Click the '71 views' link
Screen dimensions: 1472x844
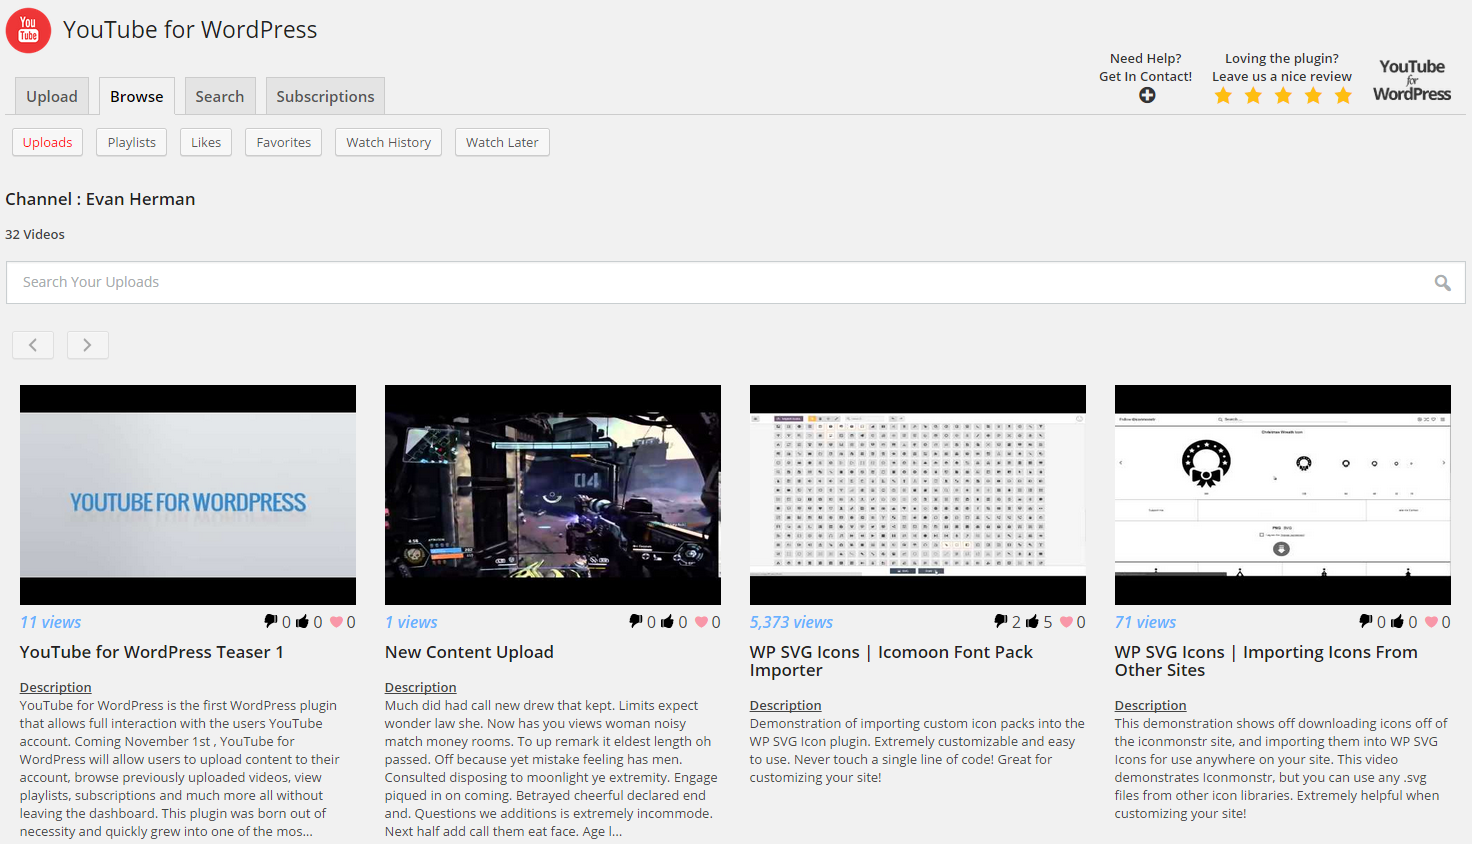tap(1145, 622)
